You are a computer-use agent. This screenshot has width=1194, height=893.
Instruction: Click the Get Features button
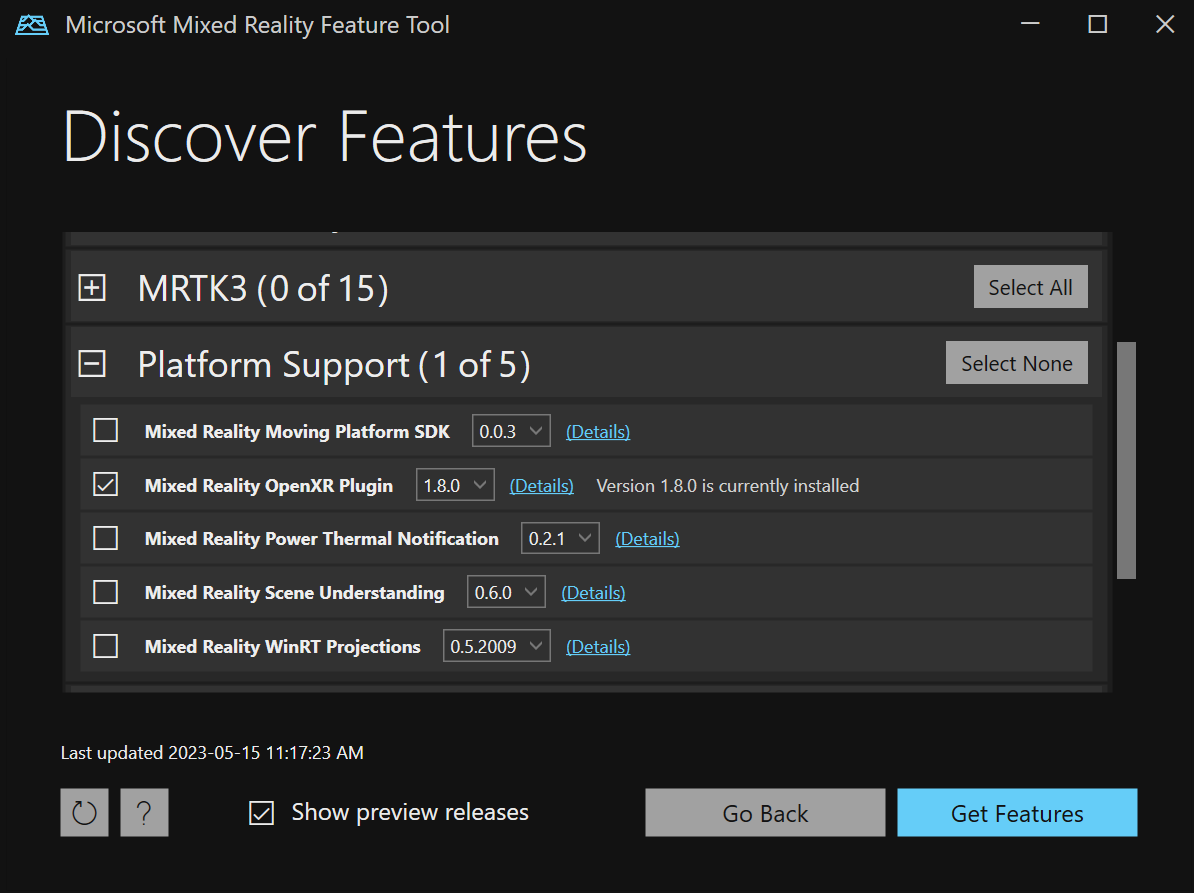[x=1017, y=812]
